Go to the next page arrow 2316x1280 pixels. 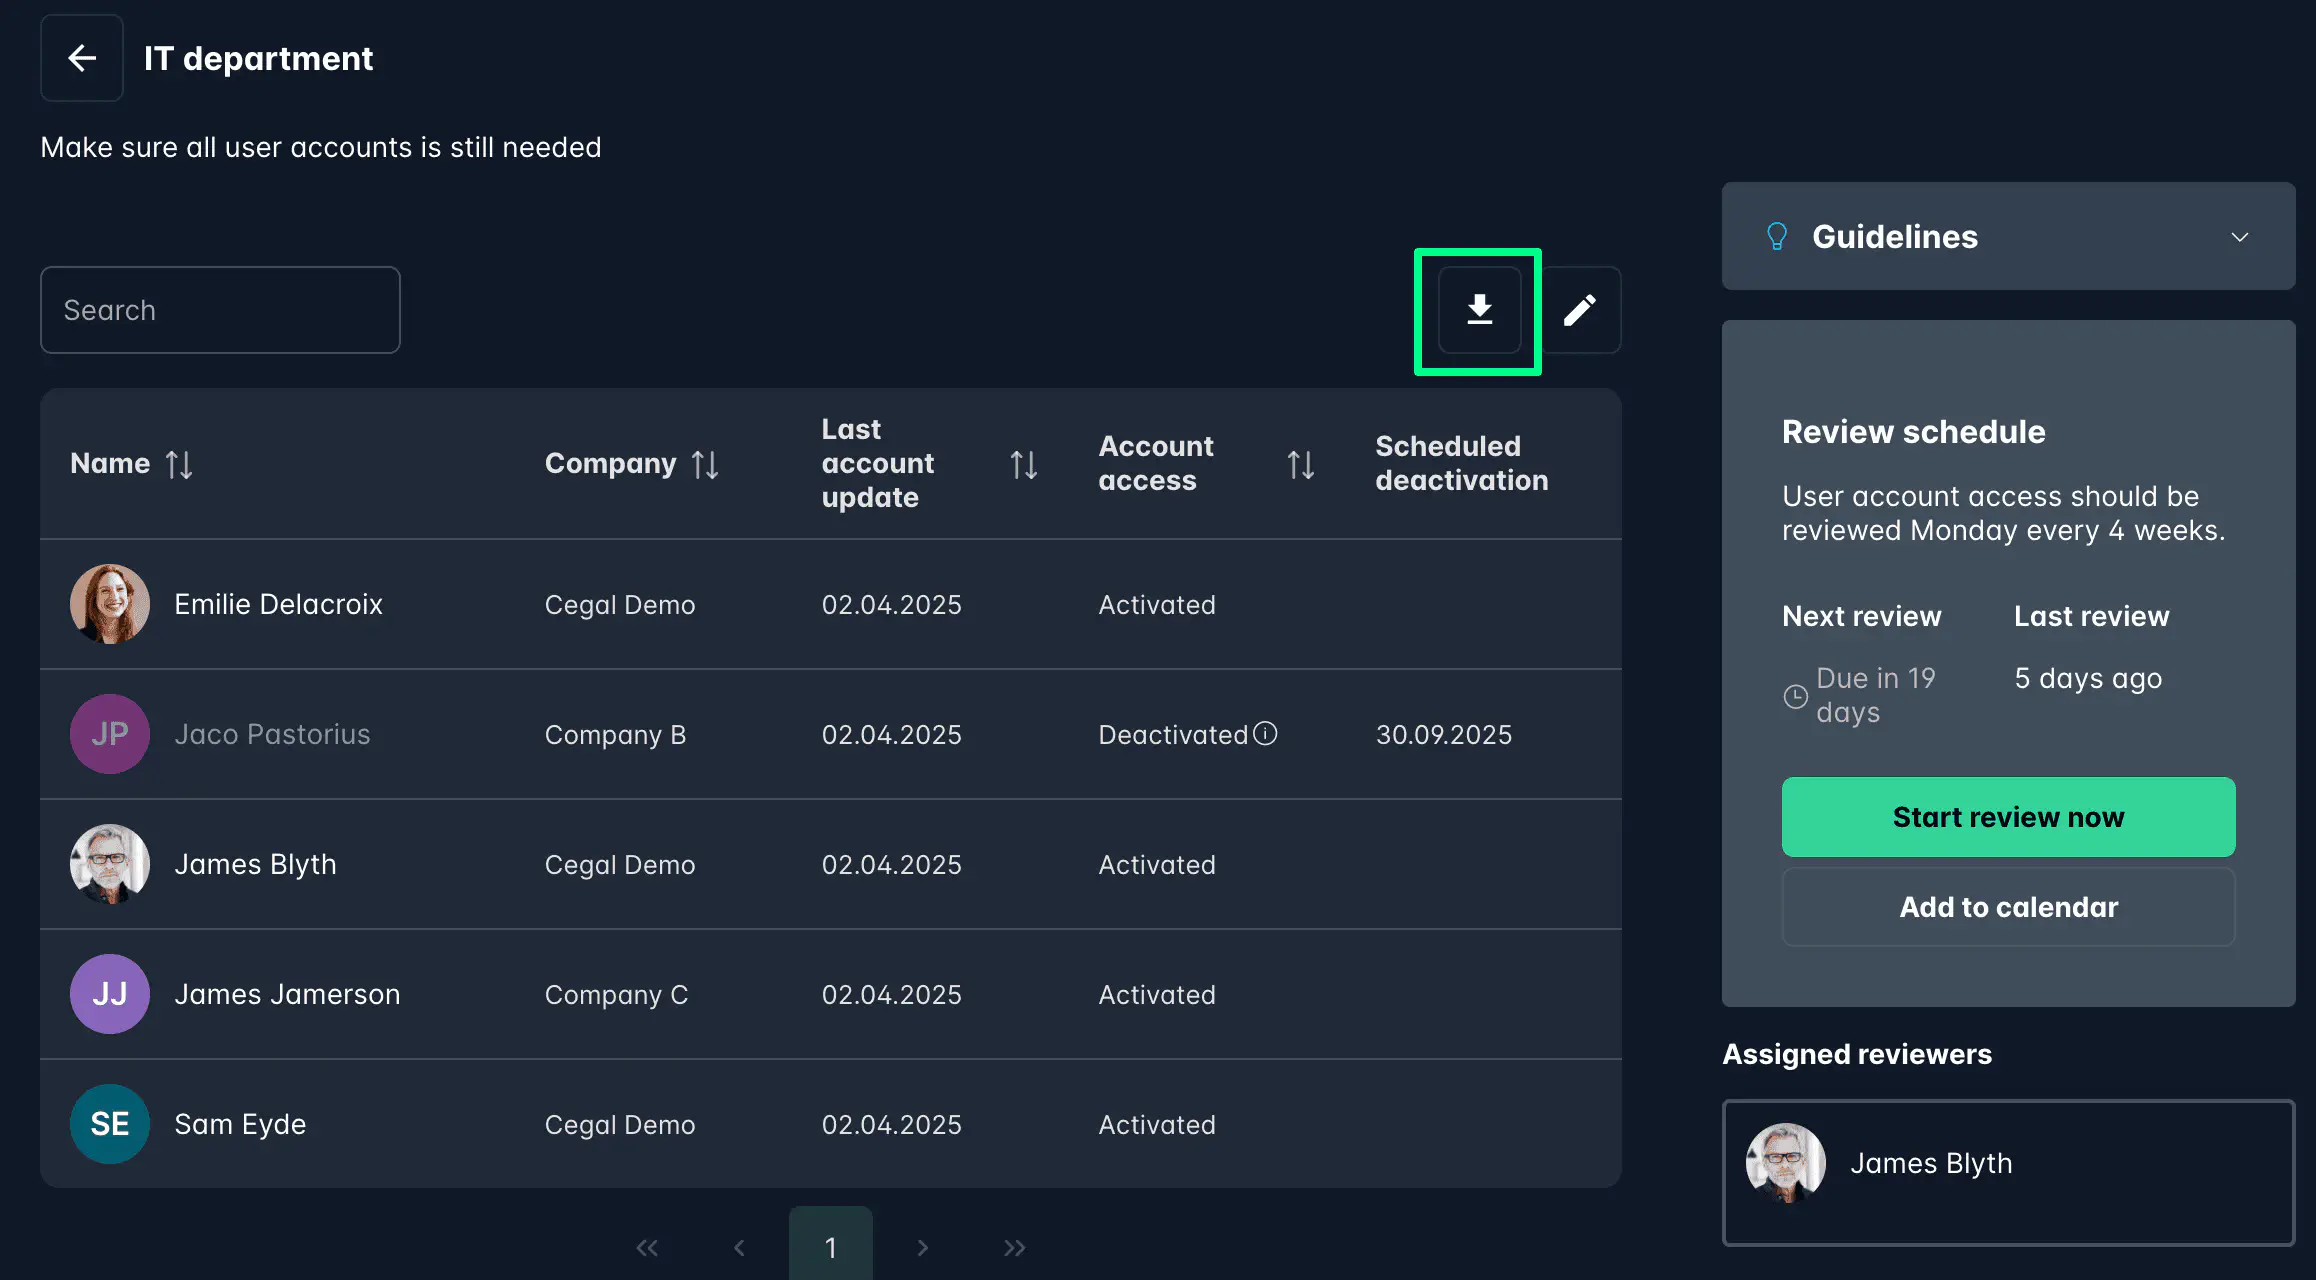point(922,1247)
